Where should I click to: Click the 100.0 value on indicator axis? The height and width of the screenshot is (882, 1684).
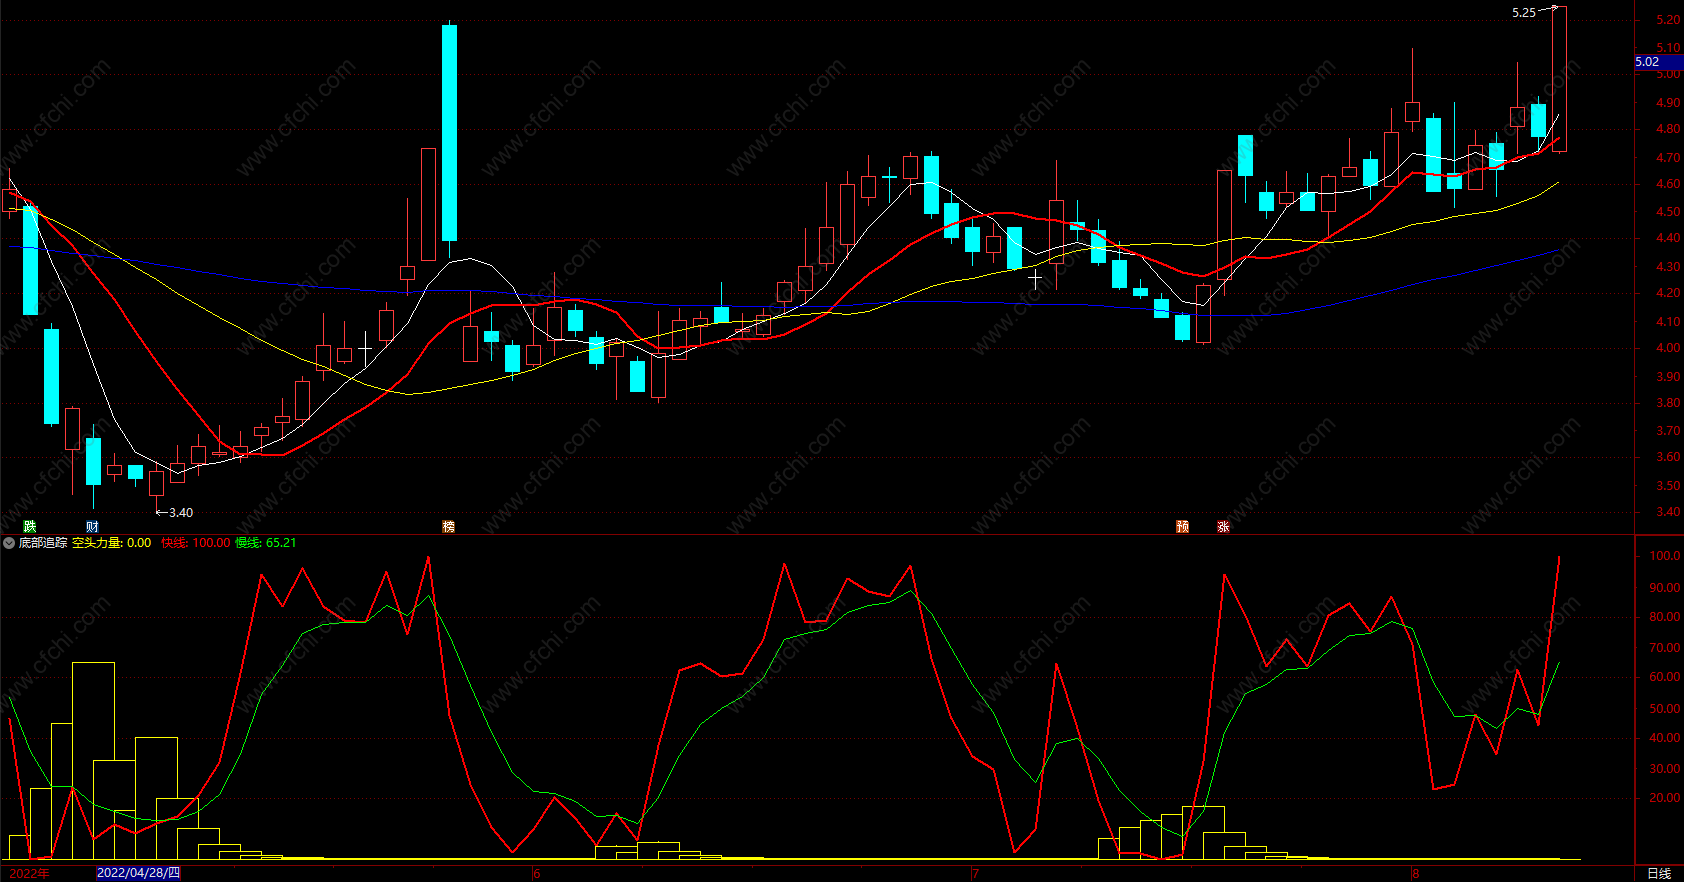point(1665,556)
